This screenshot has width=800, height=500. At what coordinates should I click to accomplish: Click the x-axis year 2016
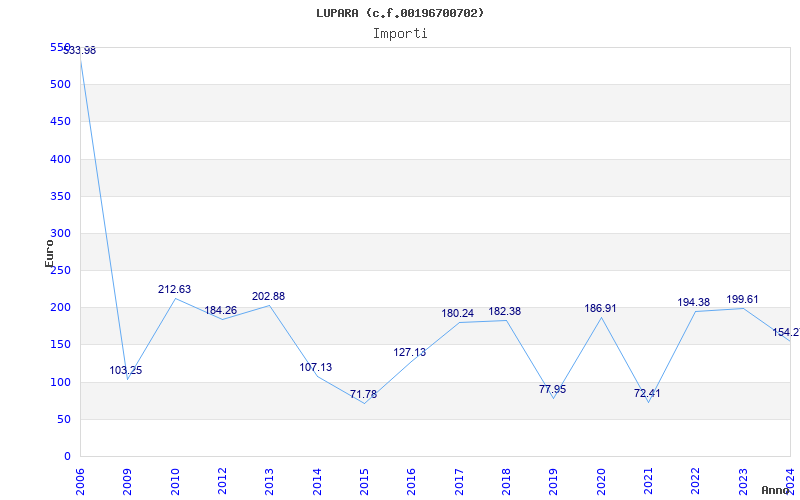[x=411, y=481]
